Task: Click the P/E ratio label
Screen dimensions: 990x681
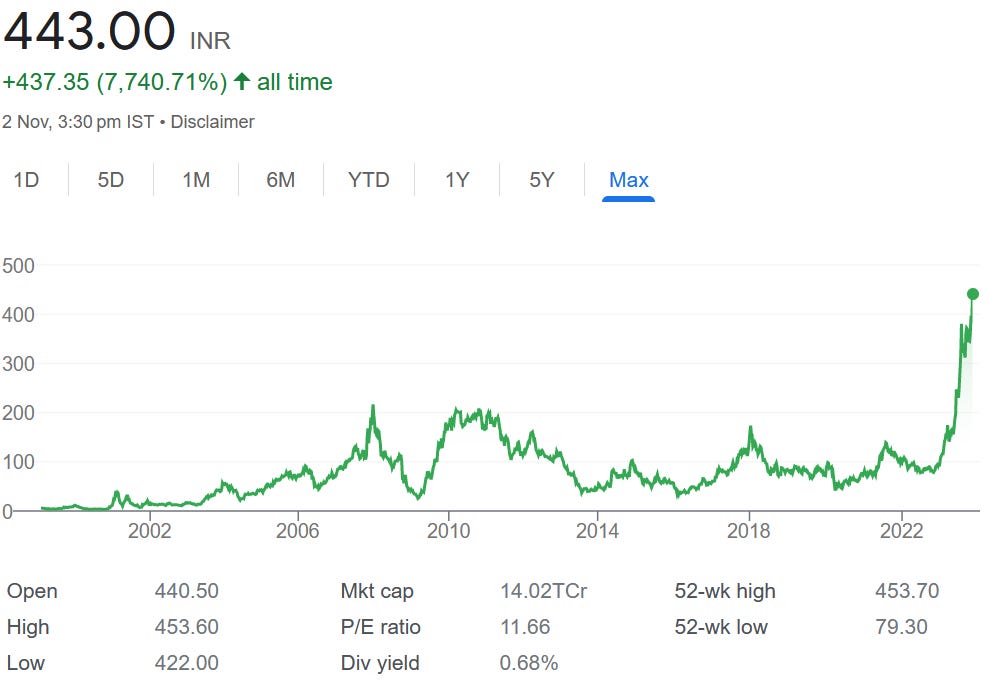Action: [x=380, y=627]
